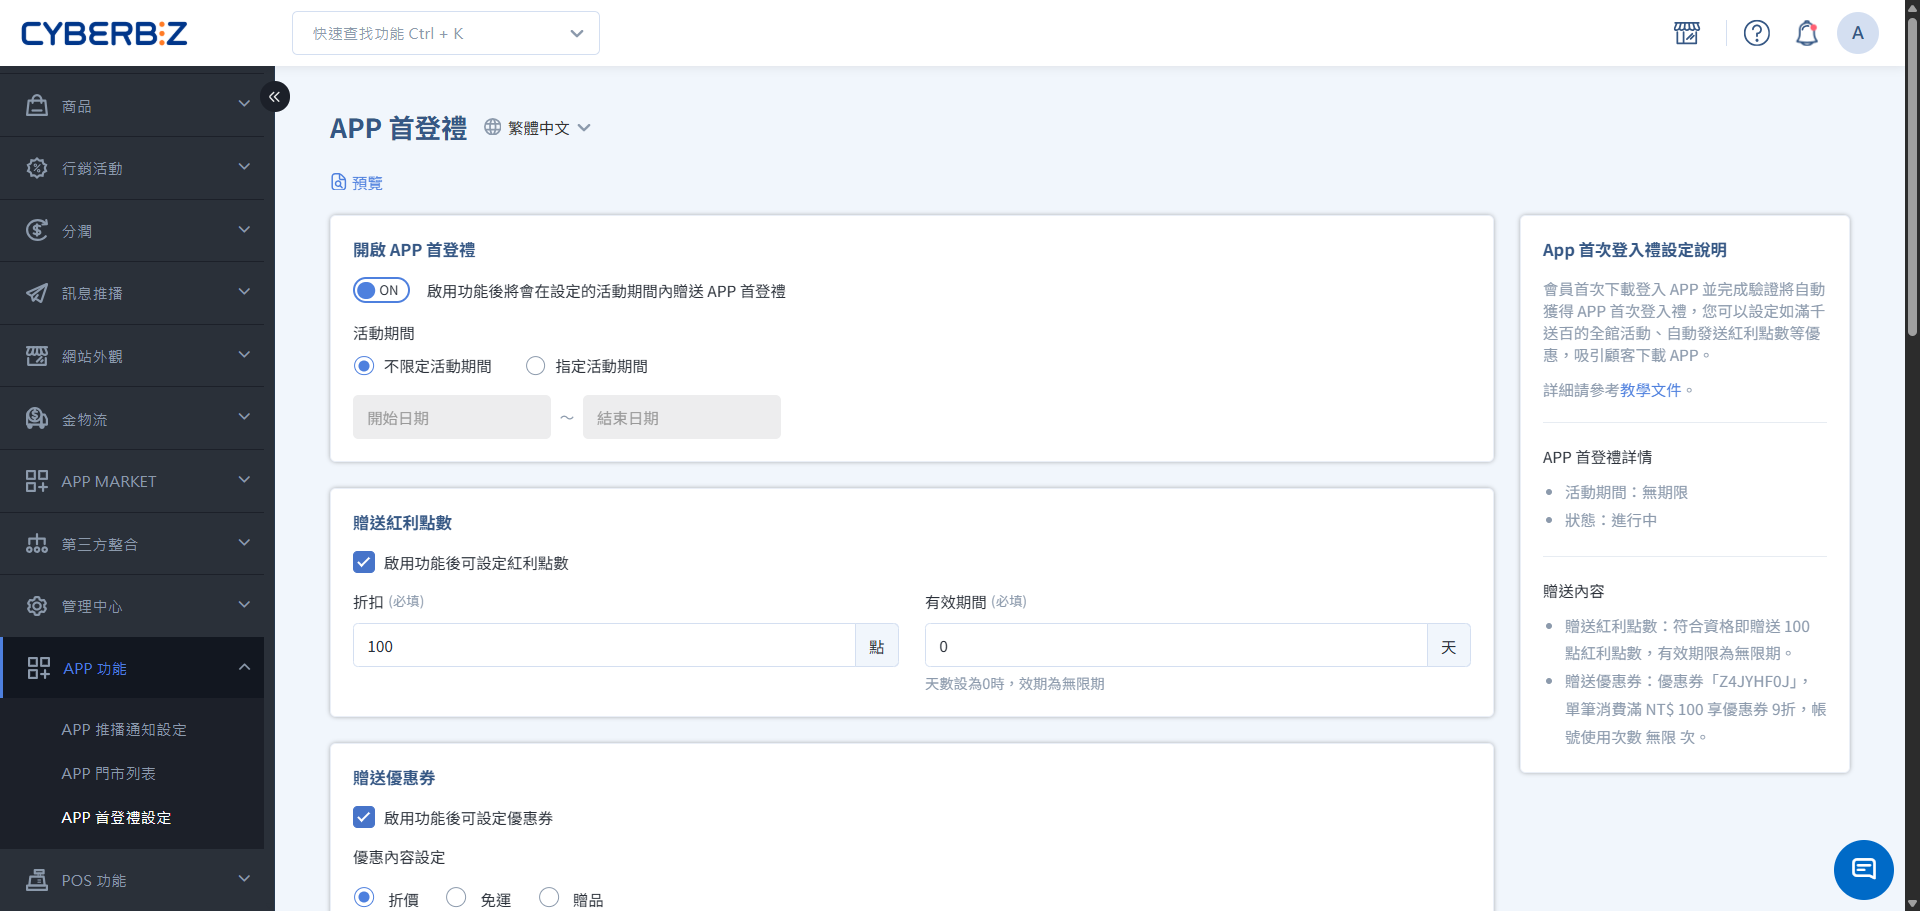
Task: Click the page vertical scrollbar
Action: (x=1912, y=176)
